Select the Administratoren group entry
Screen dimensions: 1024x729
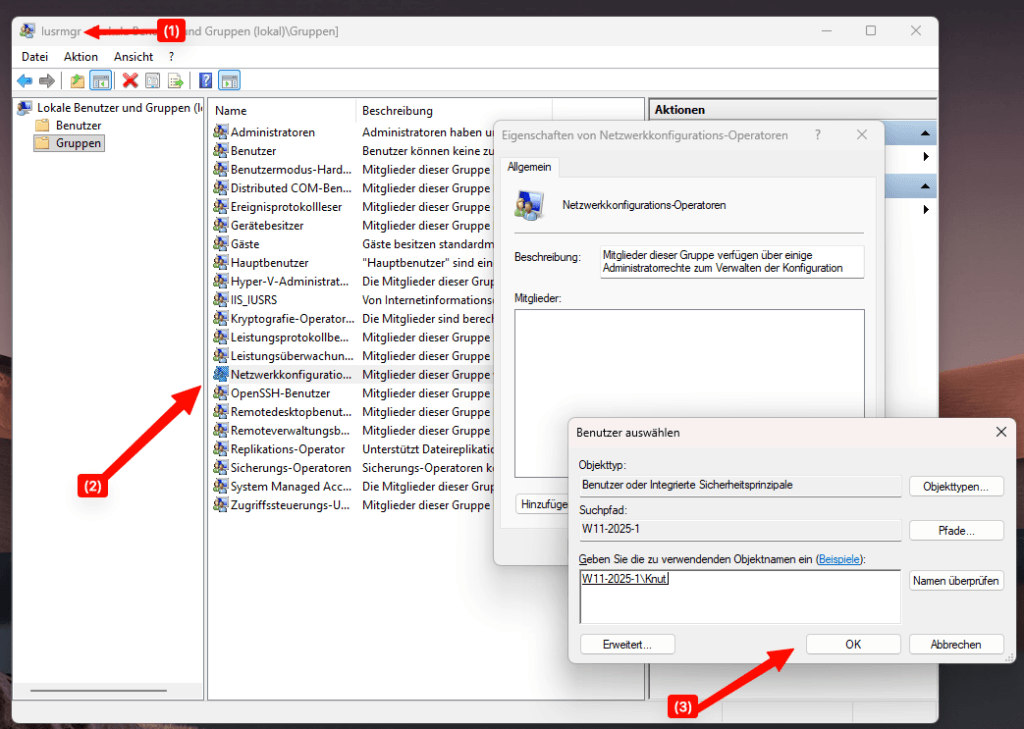point(272,132)
